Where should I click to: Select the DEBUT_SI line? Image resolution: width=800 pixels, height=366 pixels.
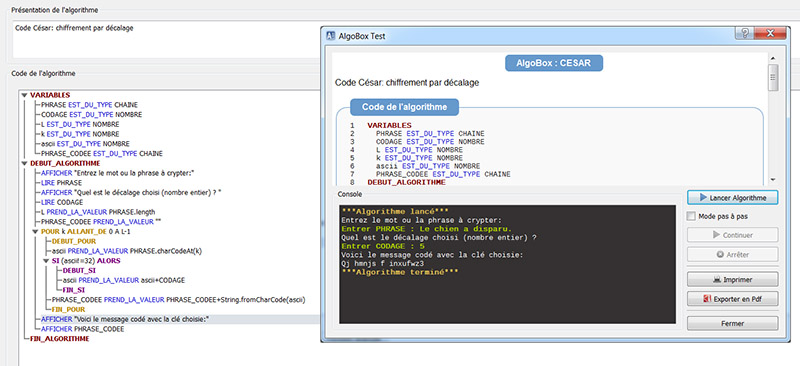pos(79,271)
